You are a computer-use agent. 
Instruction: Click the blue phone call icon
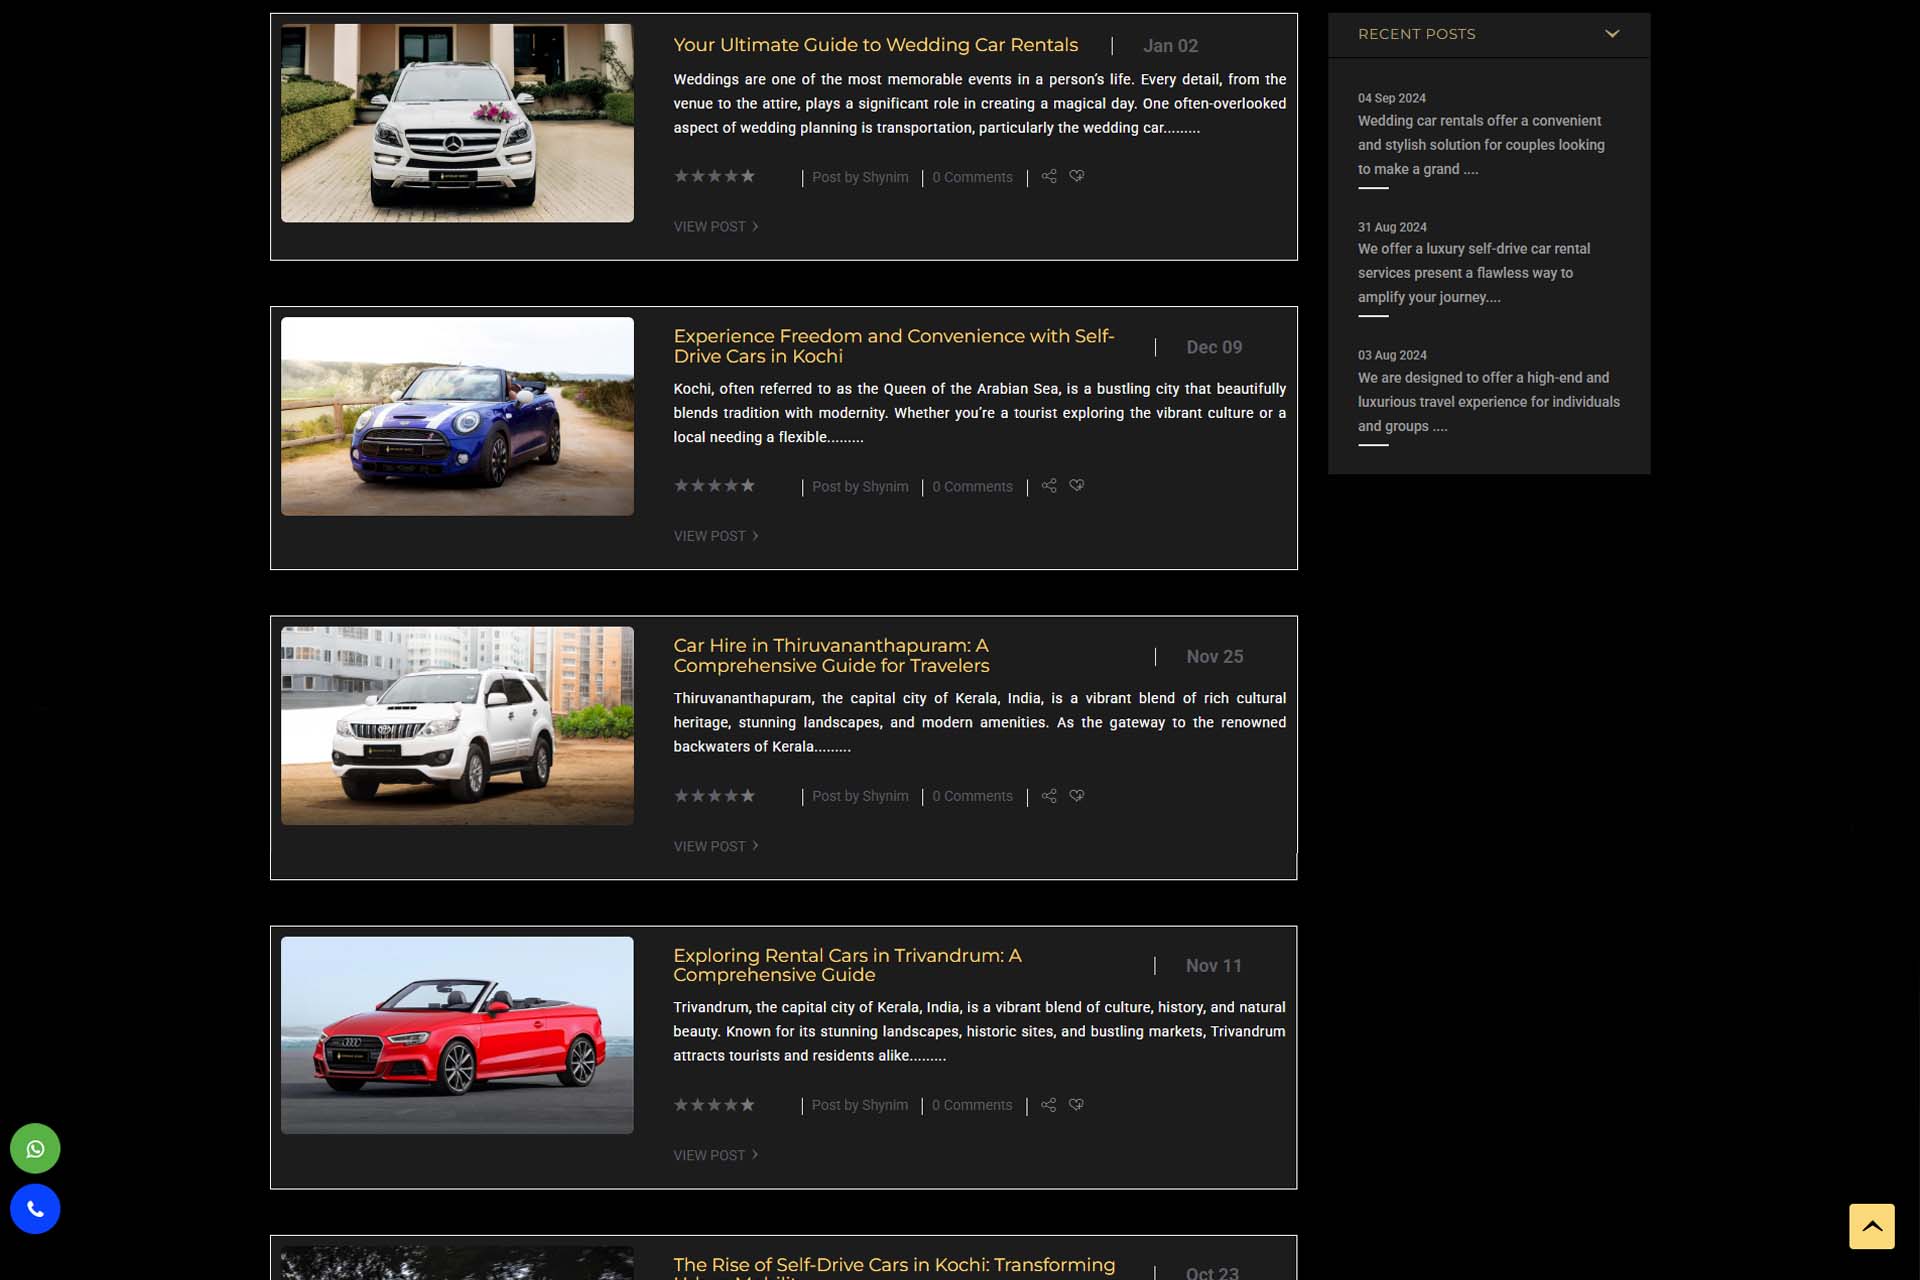click(35, 1209)
